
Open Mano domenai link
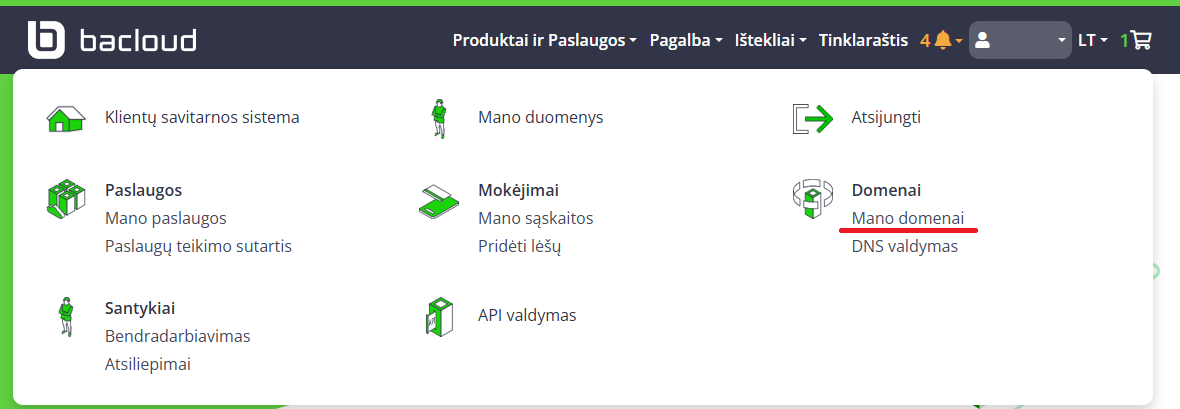tap(907, 218)
